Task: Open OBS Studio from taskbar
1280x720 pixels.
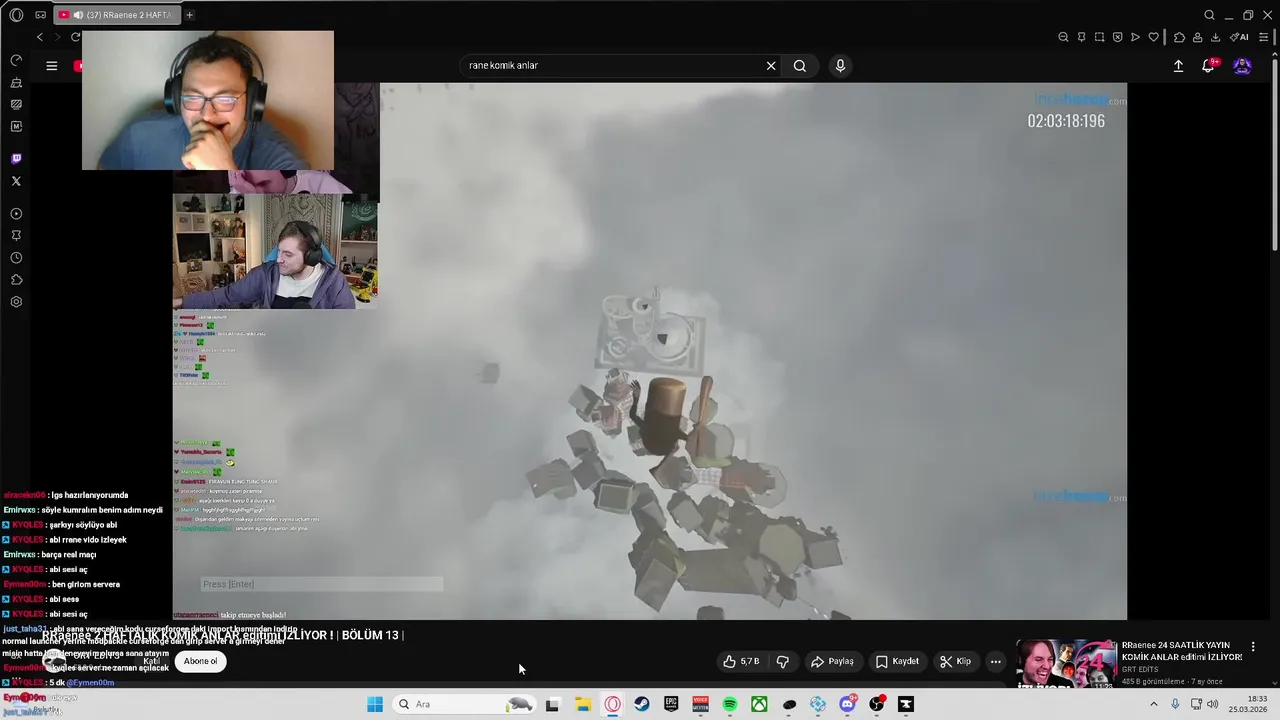Action: [x=877, y=704]
